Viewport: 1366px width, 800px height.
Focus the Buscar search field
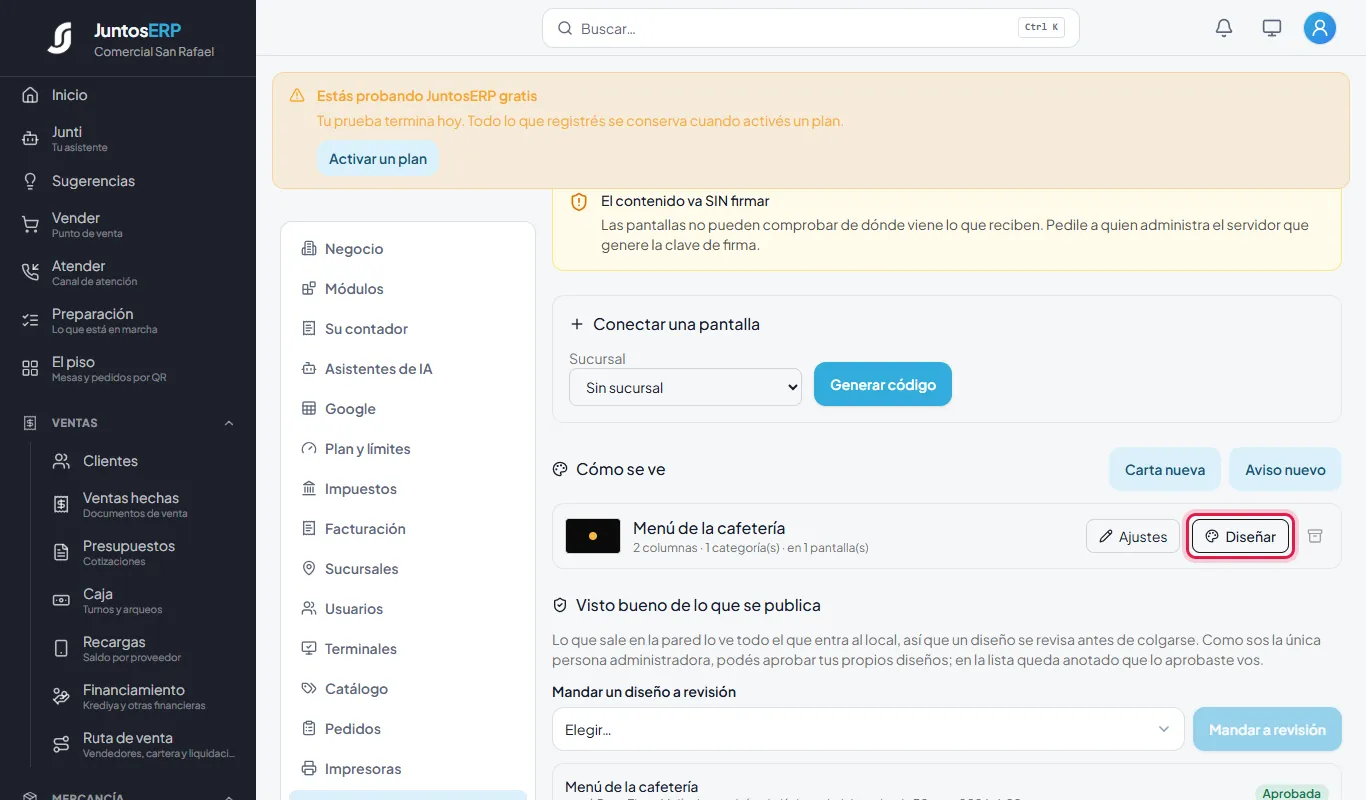pyautogui.click(x=811, y=28)
